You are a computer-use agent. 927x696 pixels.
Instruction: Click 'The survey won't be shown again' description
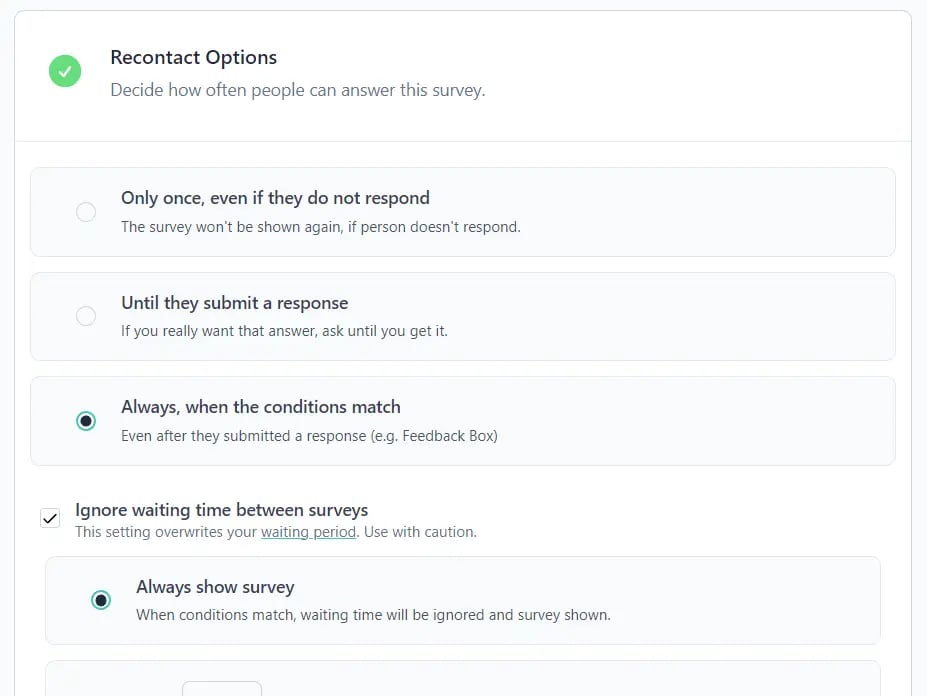tap(320, 227)
